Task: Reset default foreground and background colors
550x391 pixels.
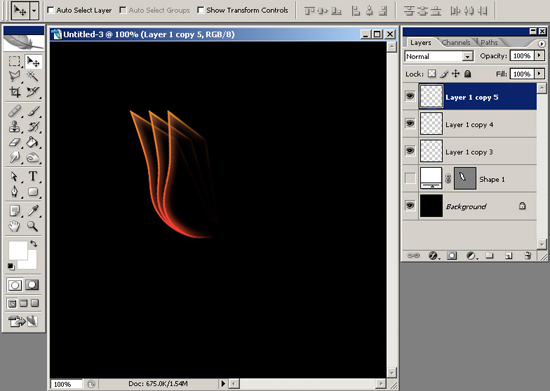Action: [x=11, y=267]
